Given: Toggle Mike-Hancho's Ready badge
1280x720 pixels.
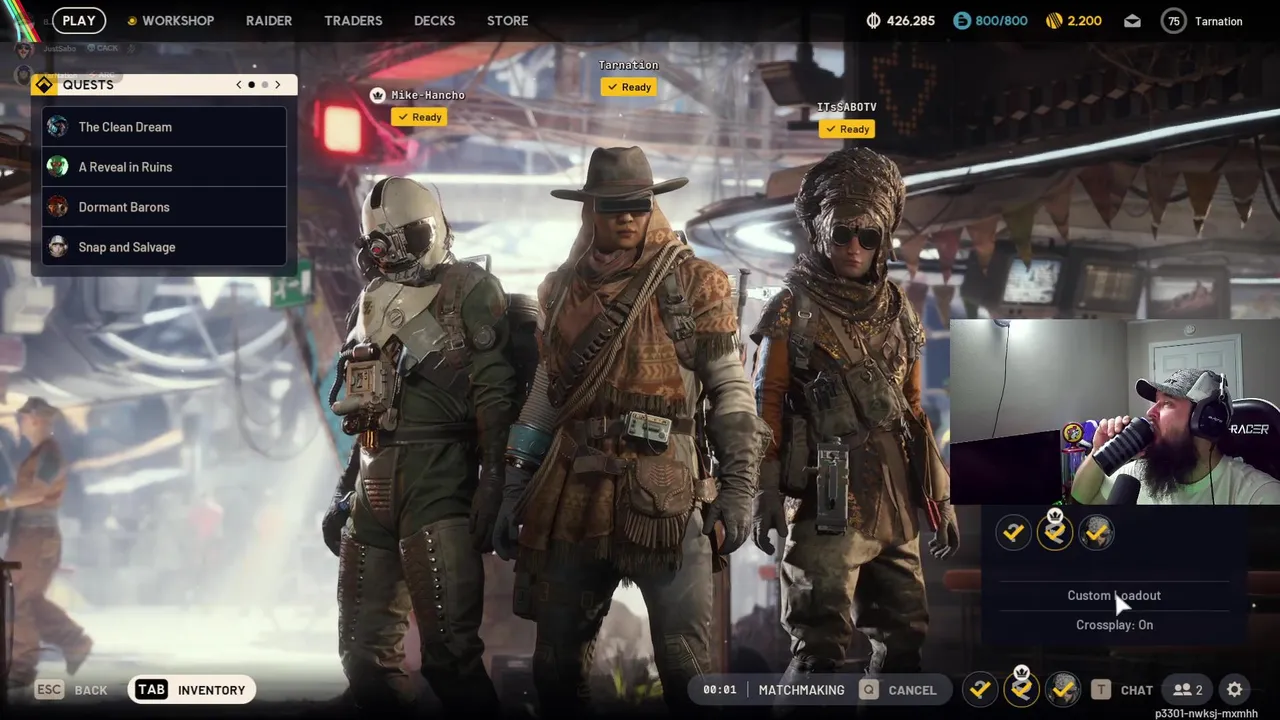Looking at the screenshot, I should tap(419, 117).
